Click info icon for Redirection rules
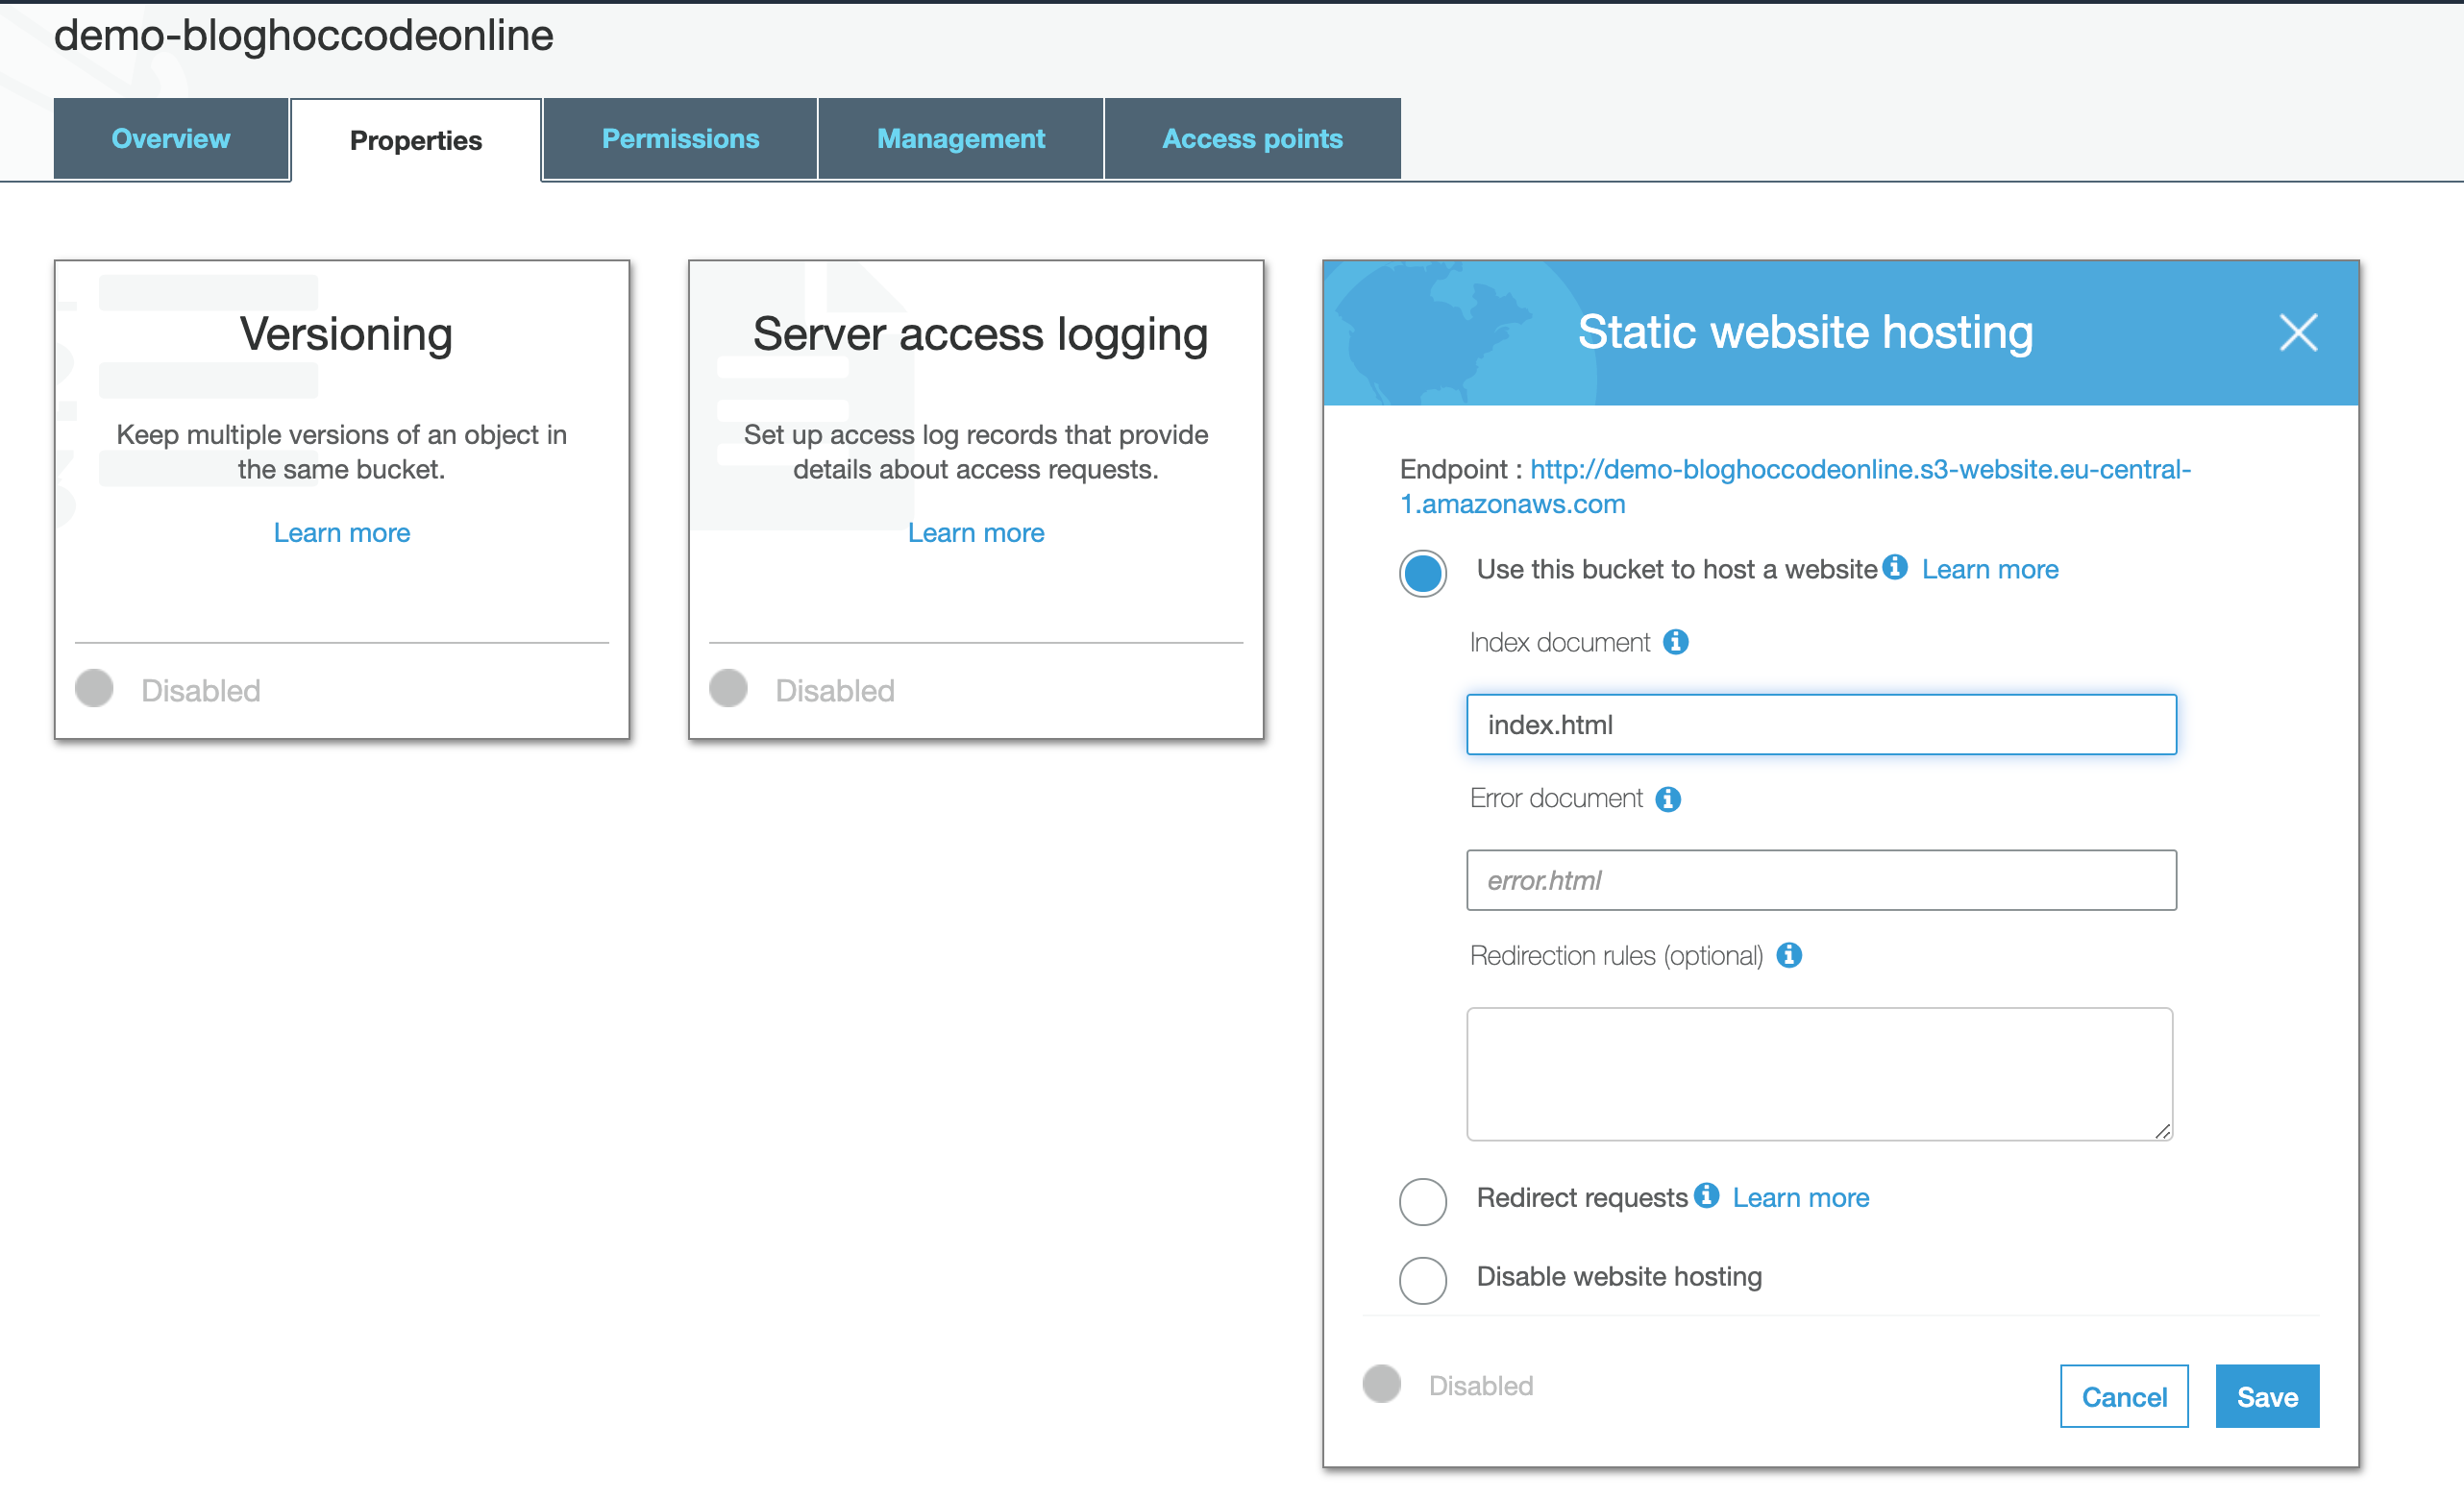 [x=1789, y=955]
